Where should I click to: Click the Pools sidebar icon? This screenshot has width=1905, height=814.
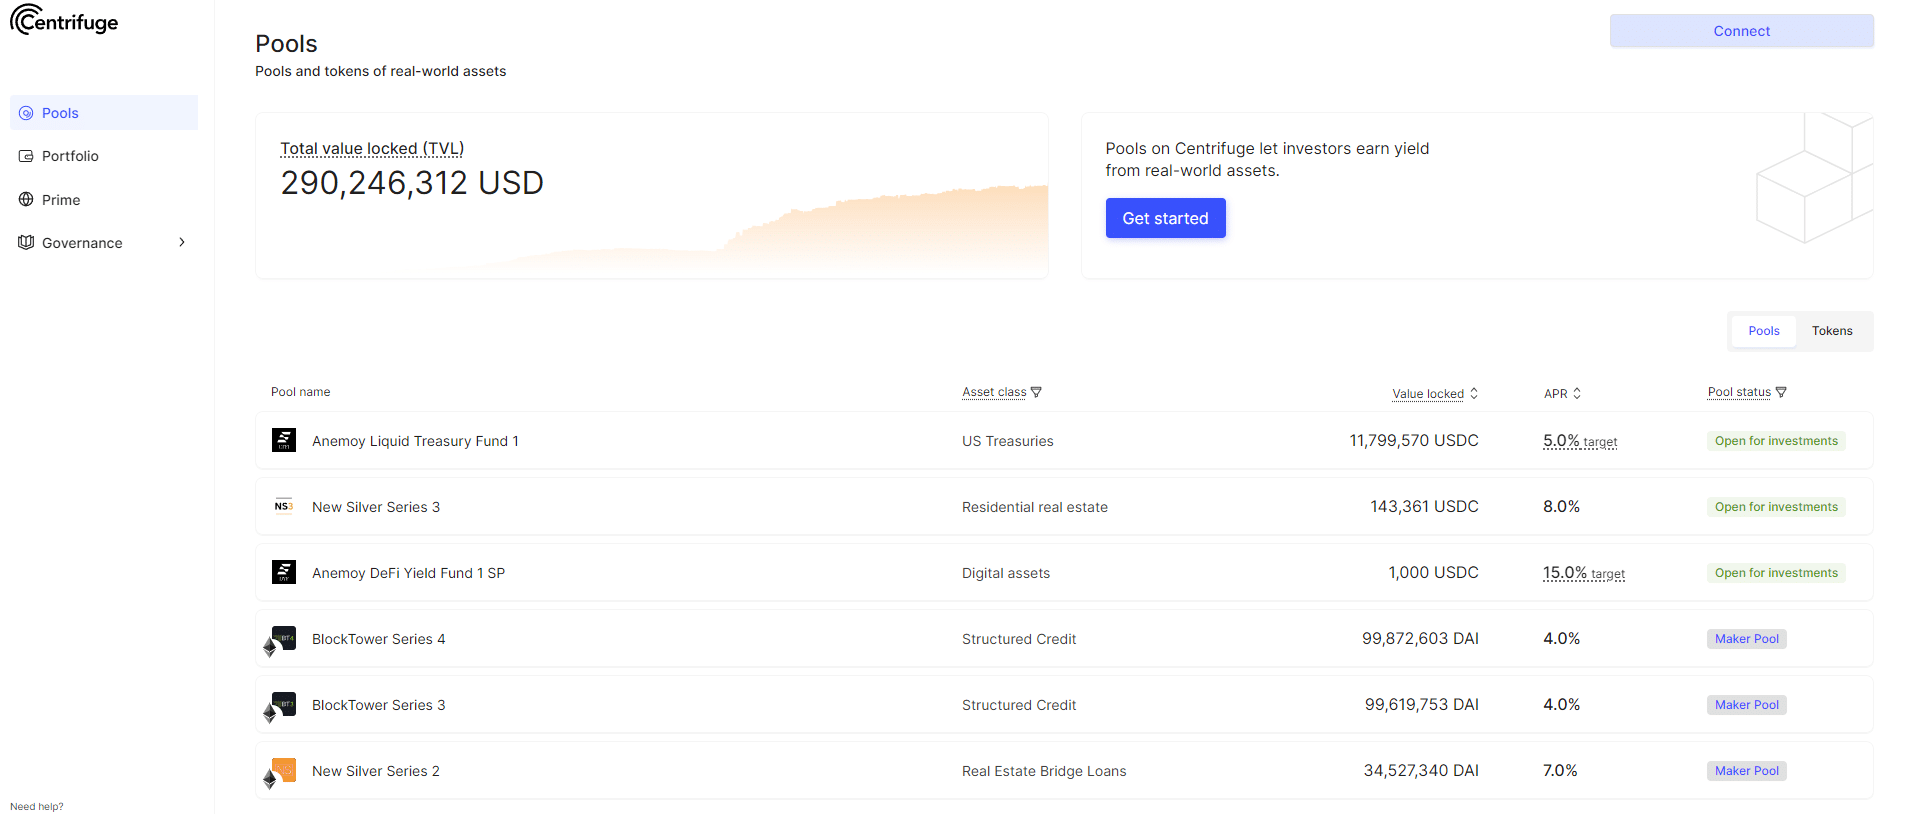click(26, 113)
